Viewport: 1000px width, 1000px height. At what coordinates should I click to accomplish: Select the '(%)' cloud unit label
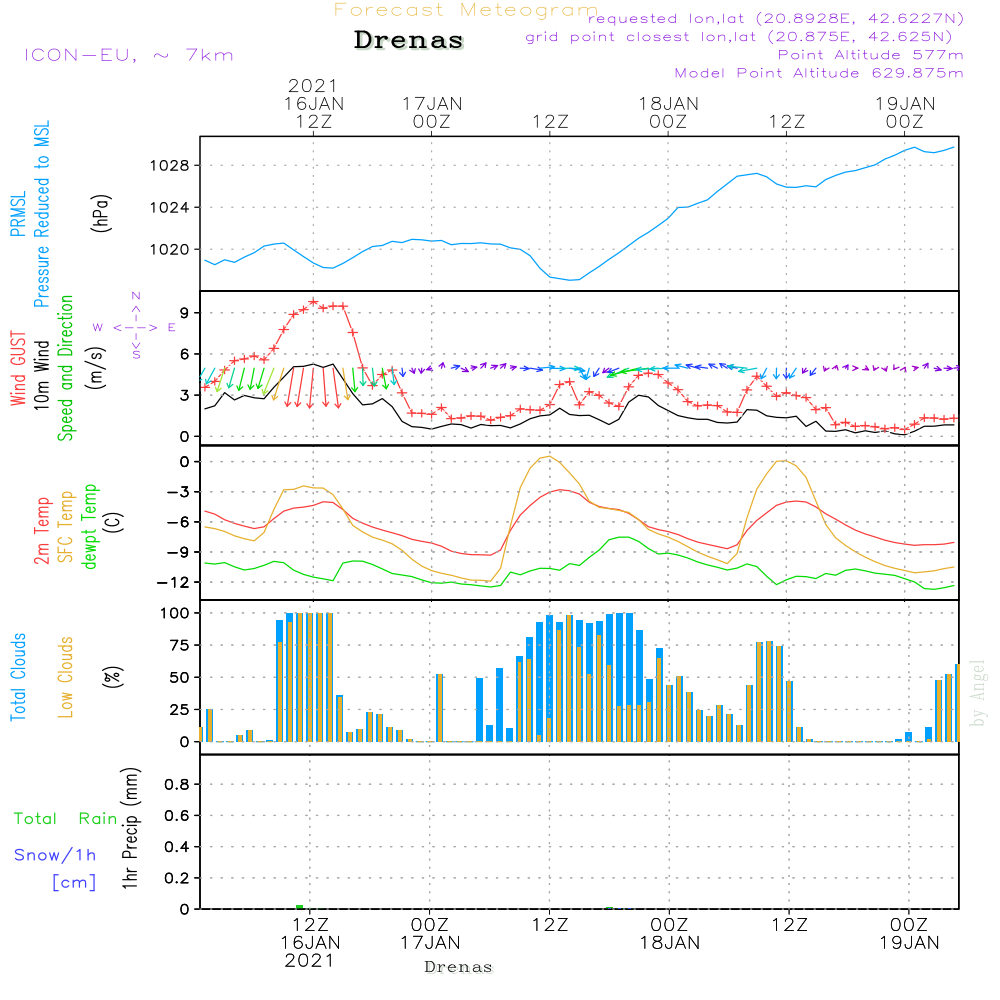pyautogui.click(x=112, y=677)
